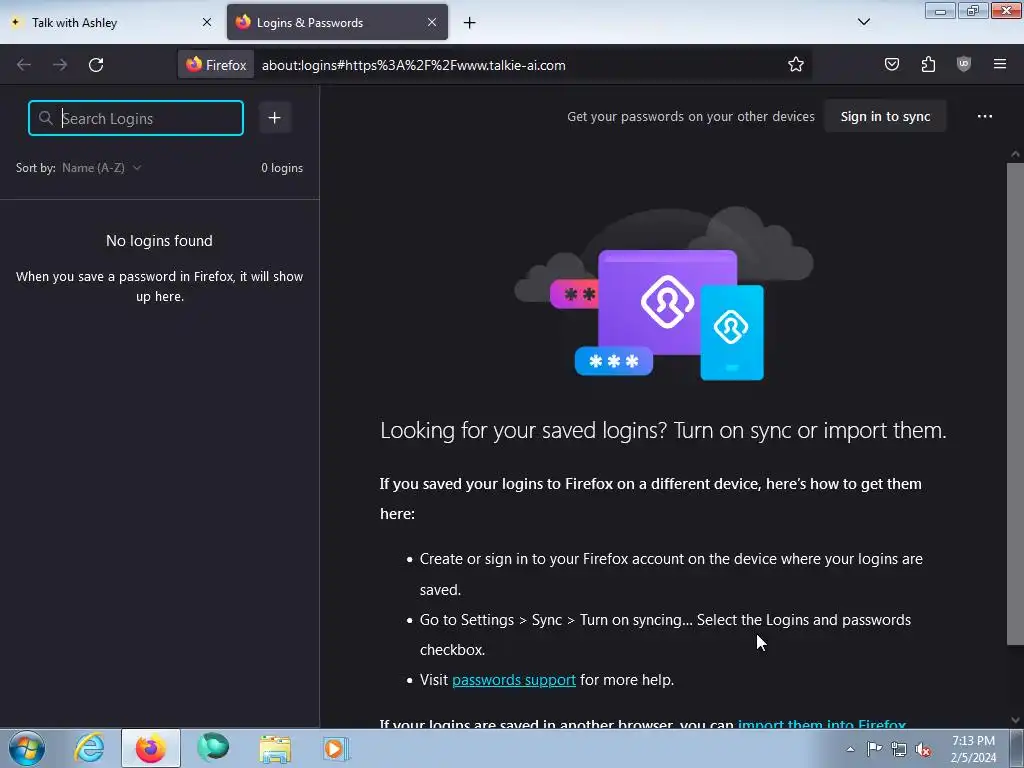This screenshot has width=1024, height=768.
Task: Open the green globe browser taskbar icon
Action: click(213, 748)
